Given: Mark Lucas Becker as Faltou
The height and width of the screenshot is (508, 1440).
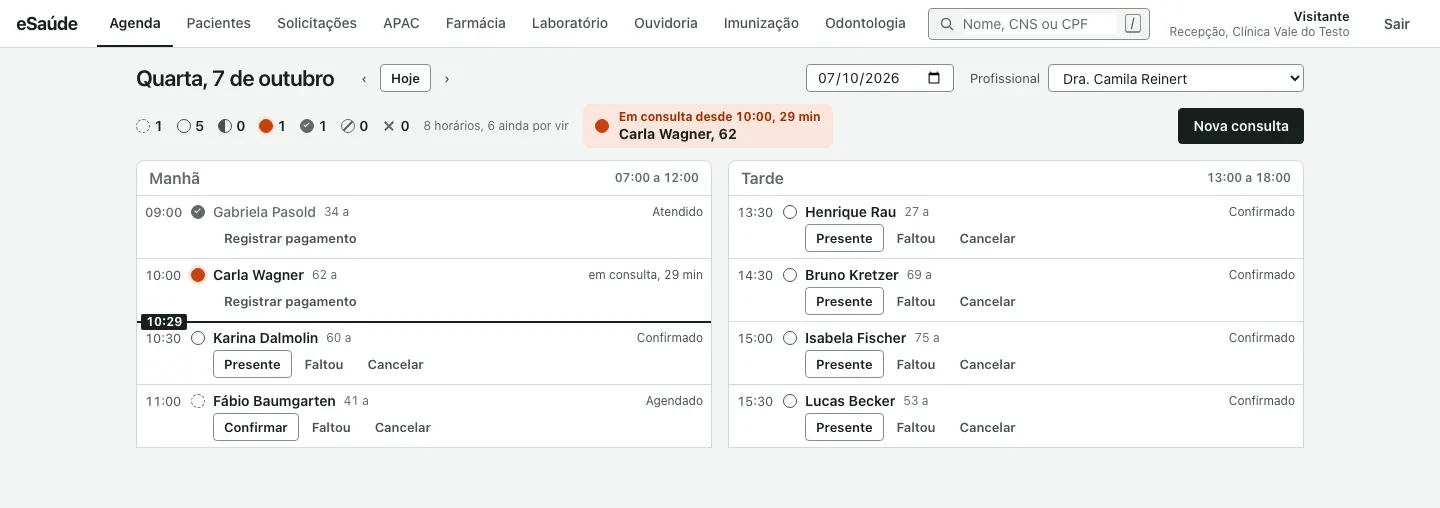Looking at the screenshot, I should click(x=916, y=428).
